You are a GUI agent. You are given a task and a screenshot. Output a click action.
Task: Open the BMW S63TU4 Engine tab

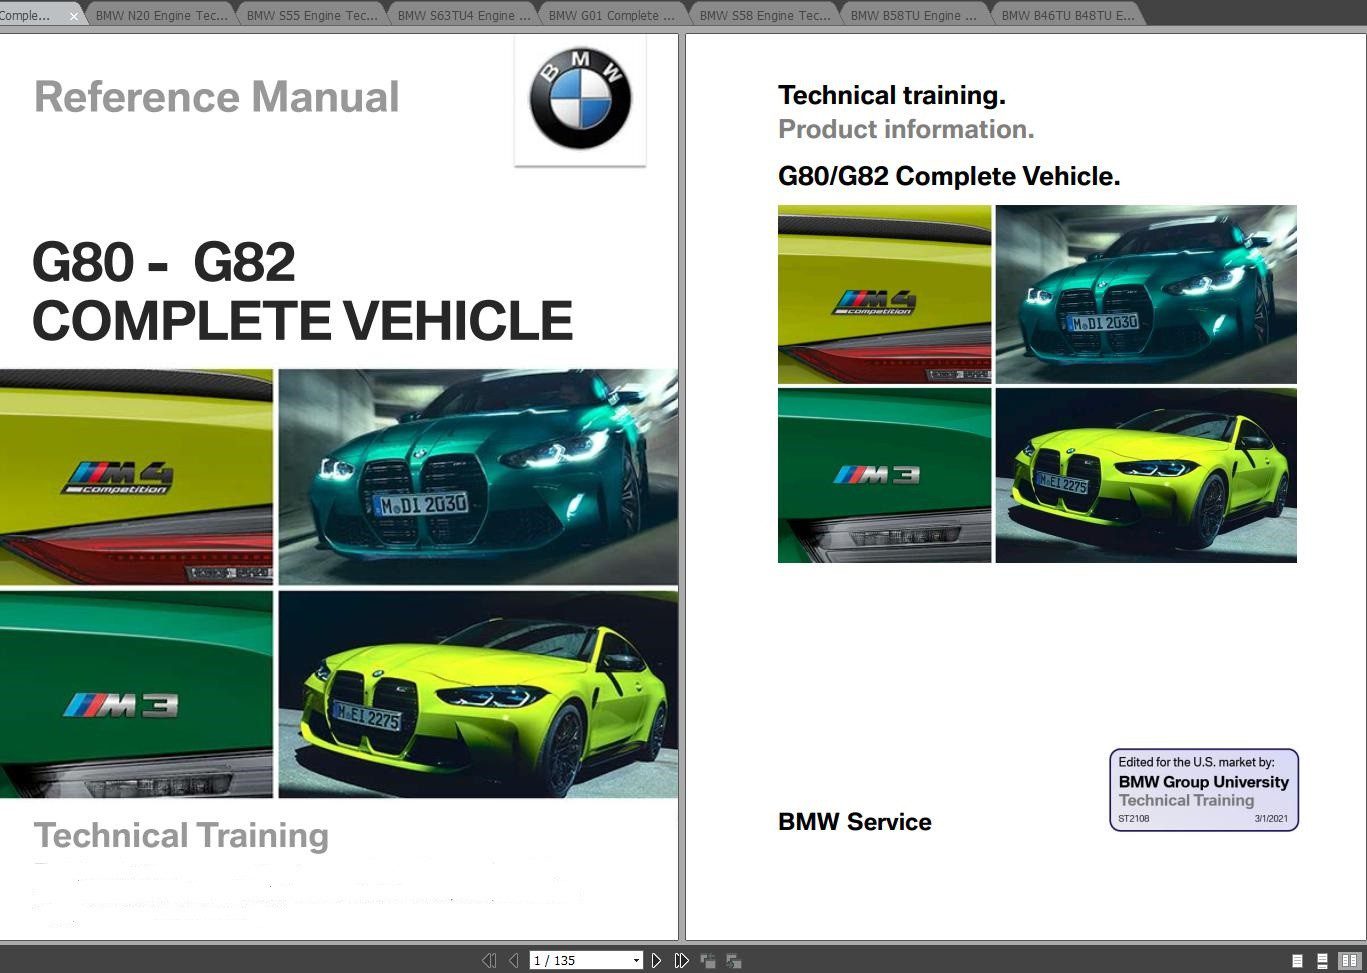coord(464,15)
